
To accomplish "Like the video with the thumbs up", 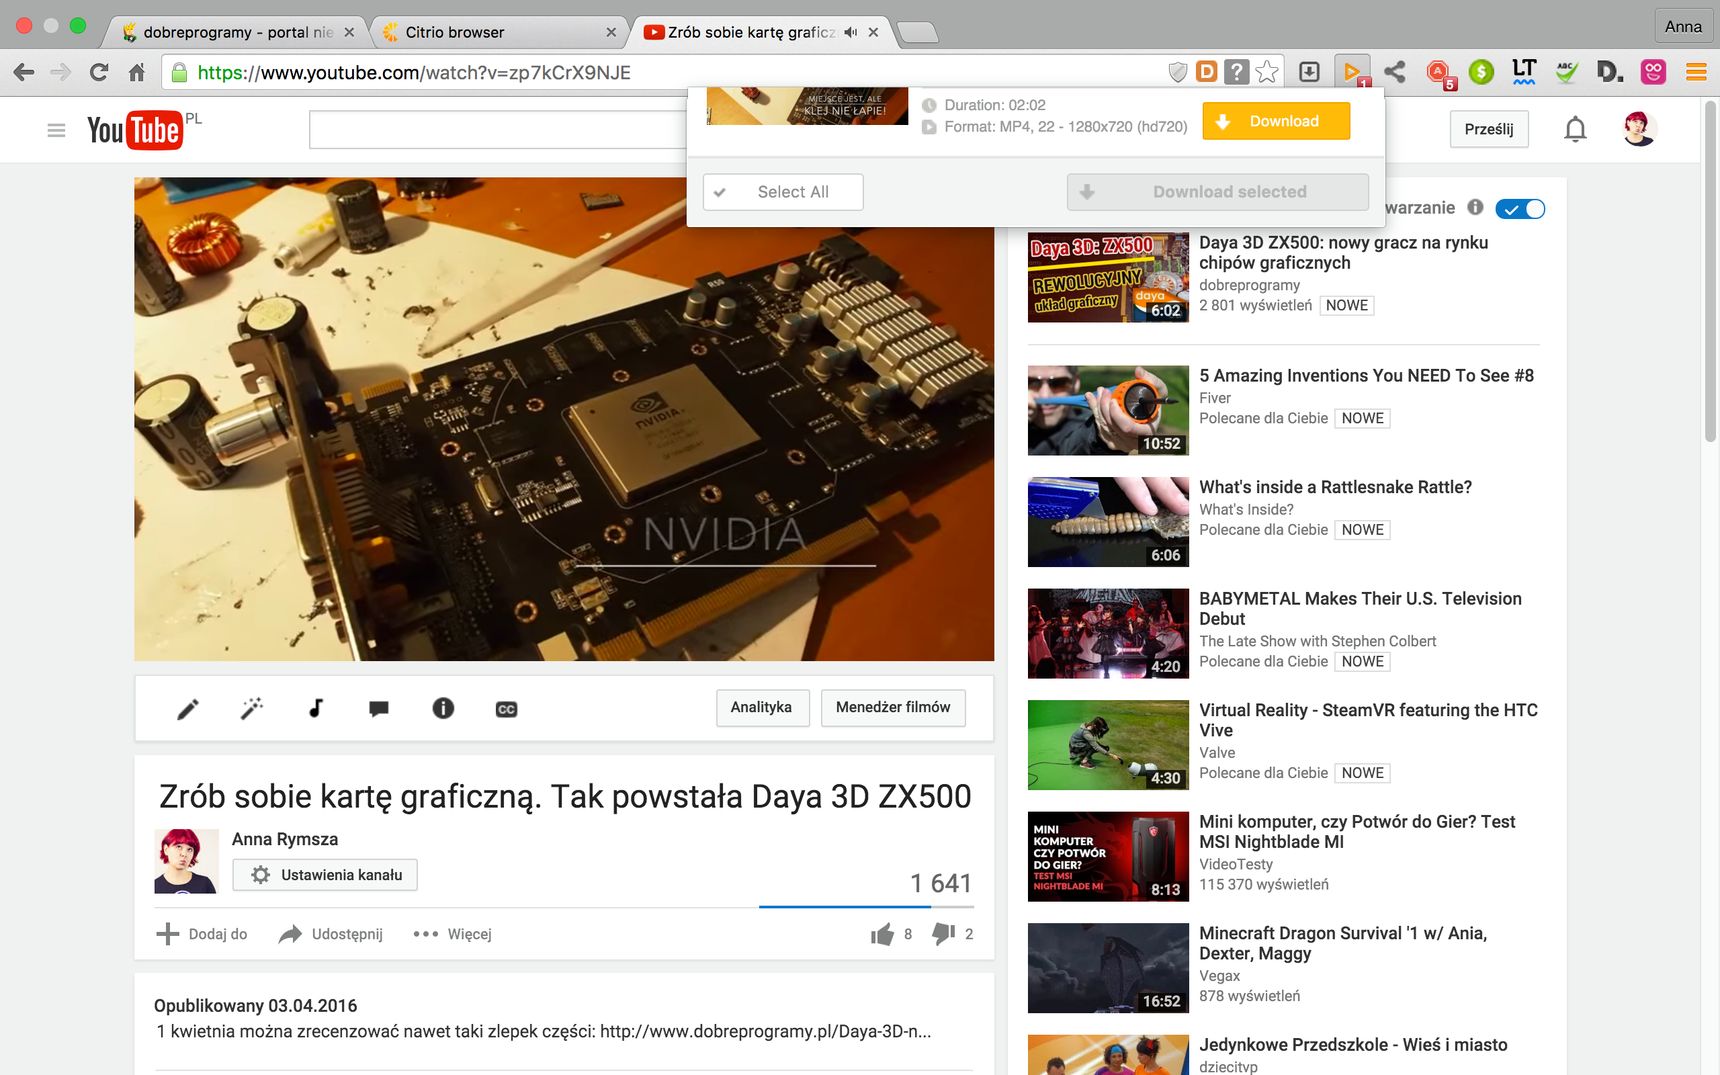I will click(882, 934).
